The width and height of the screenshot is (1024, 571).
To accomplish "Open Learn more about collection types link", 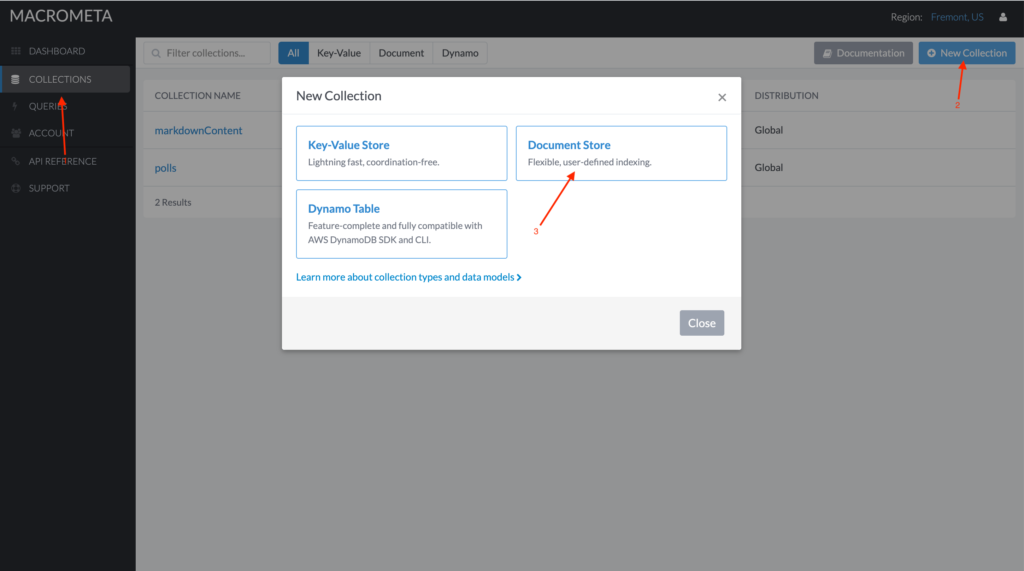I will click(x=409, y=277).
